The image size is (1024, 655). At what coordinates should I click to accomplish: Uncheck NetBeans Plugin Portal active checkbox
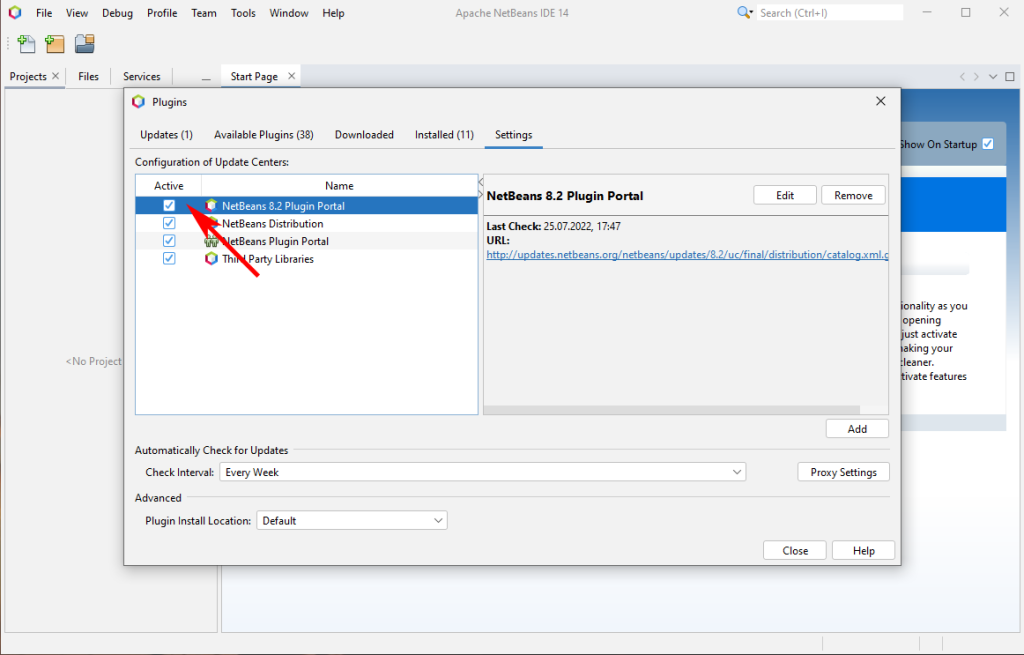point(169,241)
